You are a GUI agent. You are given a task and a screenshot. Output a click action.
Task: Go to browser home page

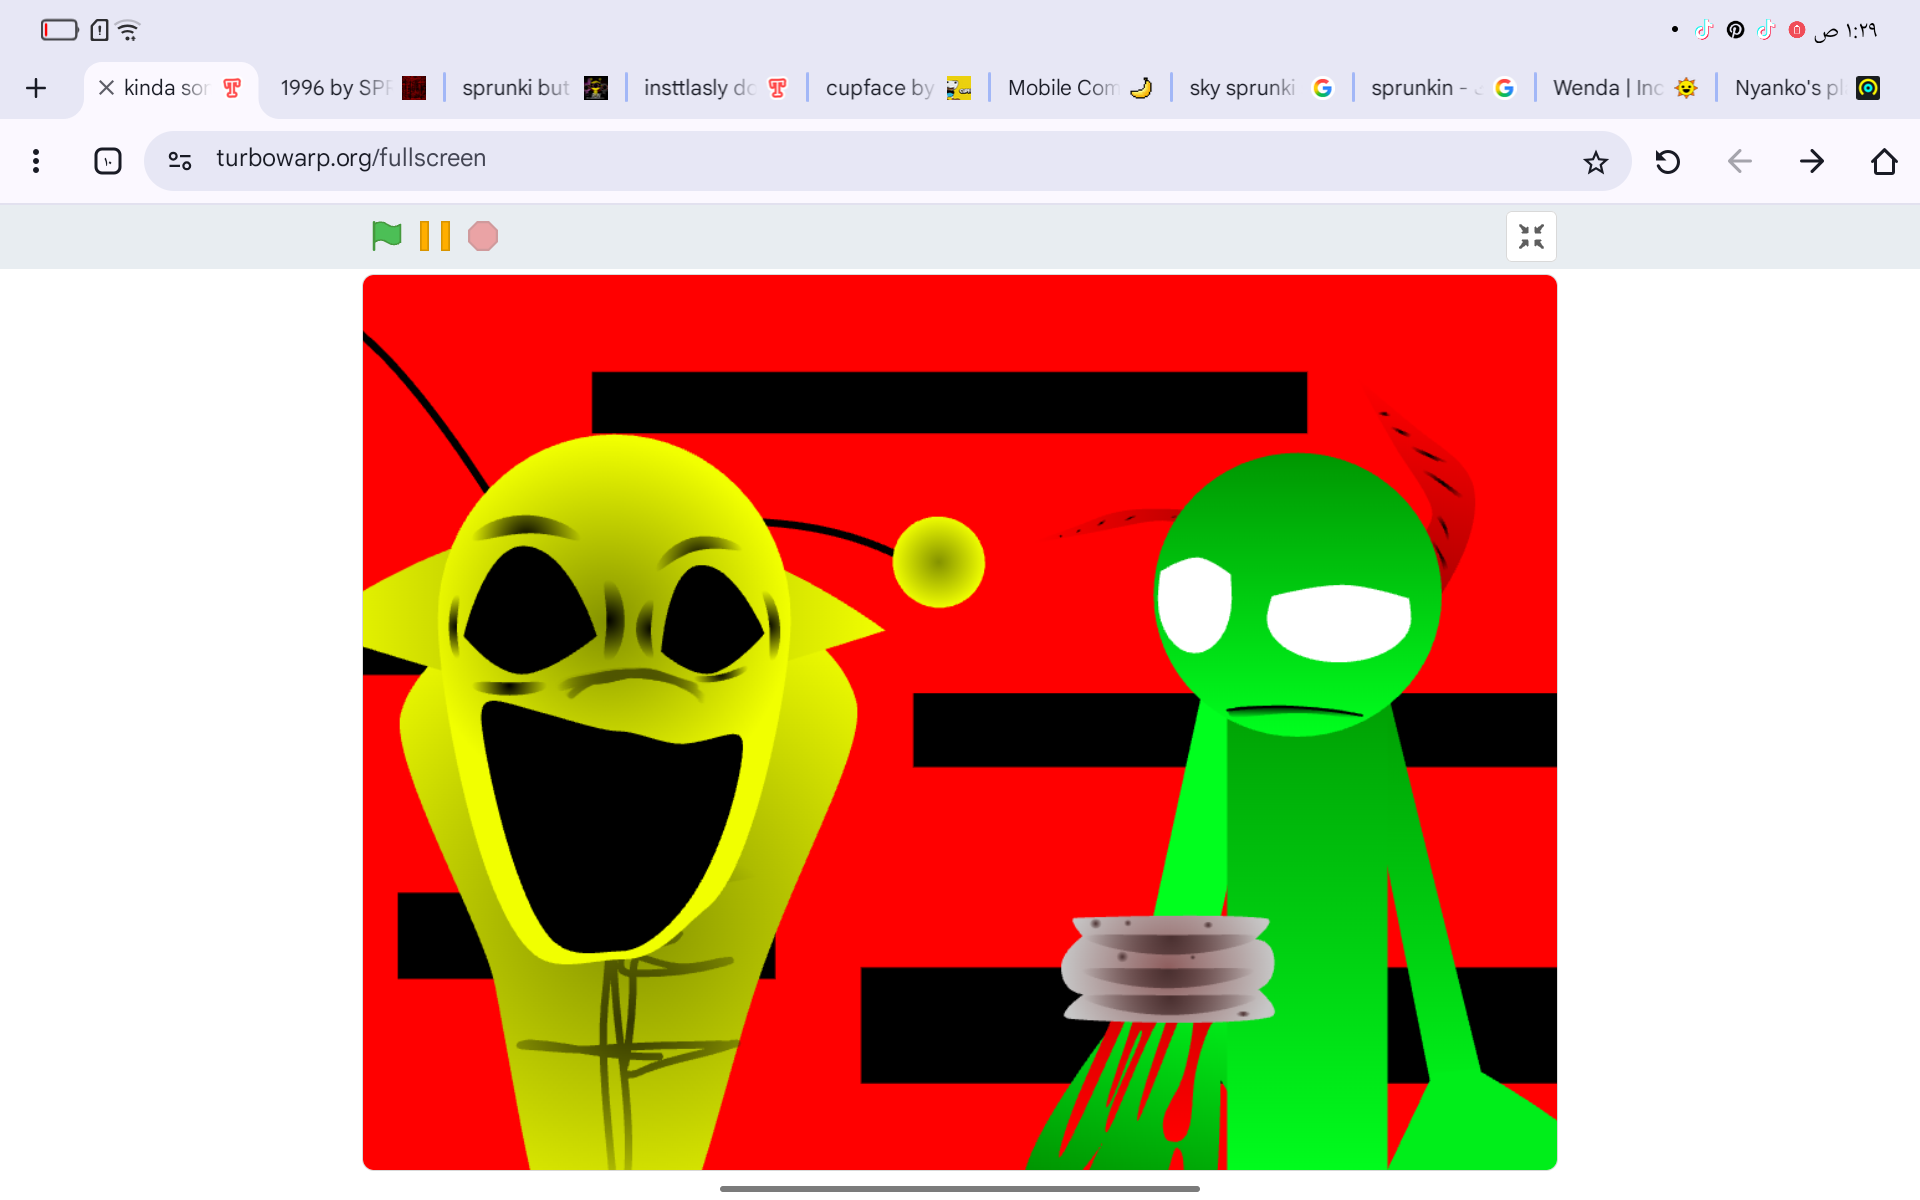click(1884, 162)
